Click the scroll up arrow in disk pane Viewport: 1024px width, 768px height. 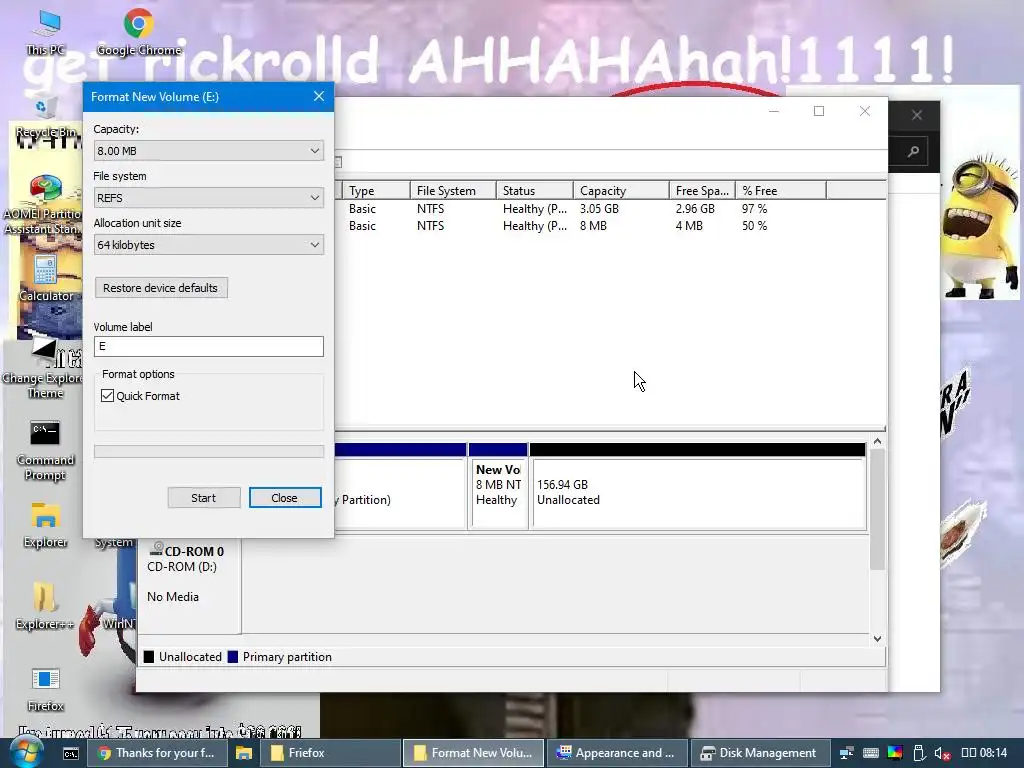tap(878, 442)
